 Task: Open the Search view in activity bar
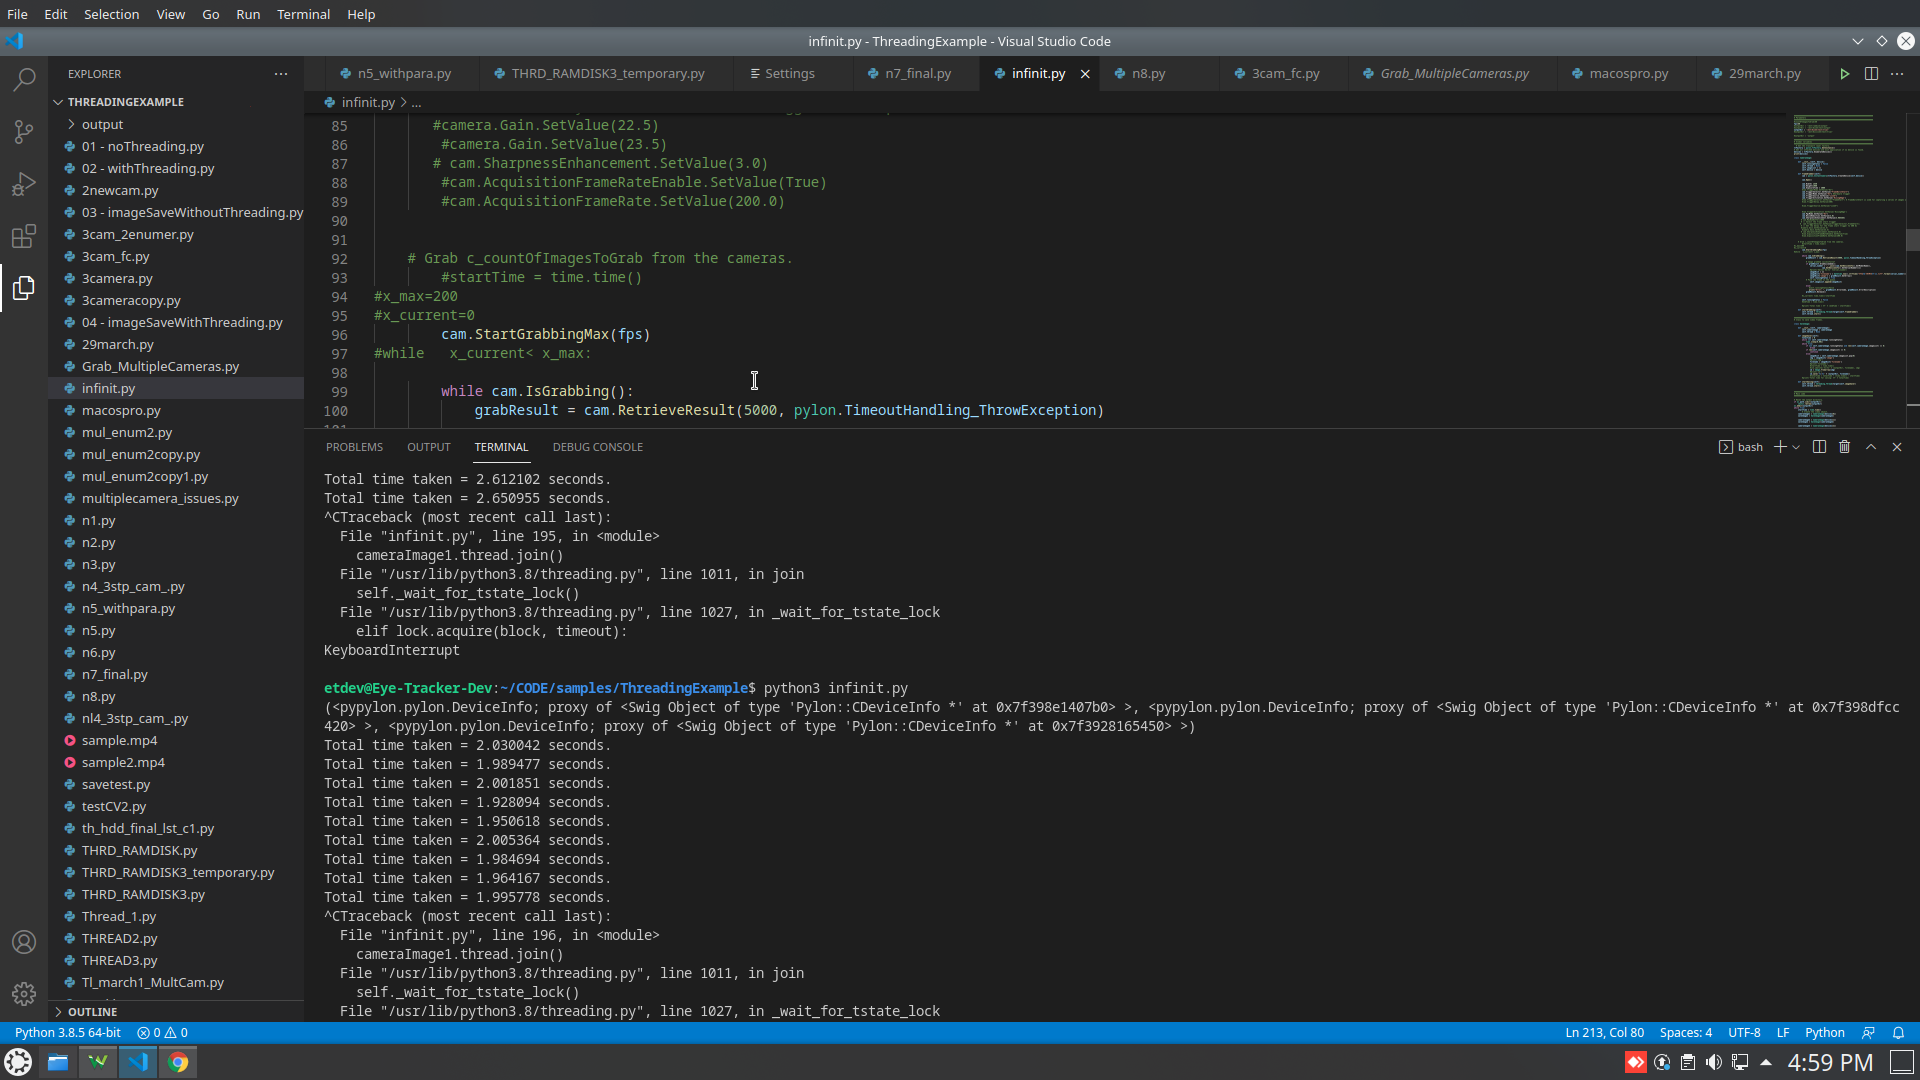point(24,79)
